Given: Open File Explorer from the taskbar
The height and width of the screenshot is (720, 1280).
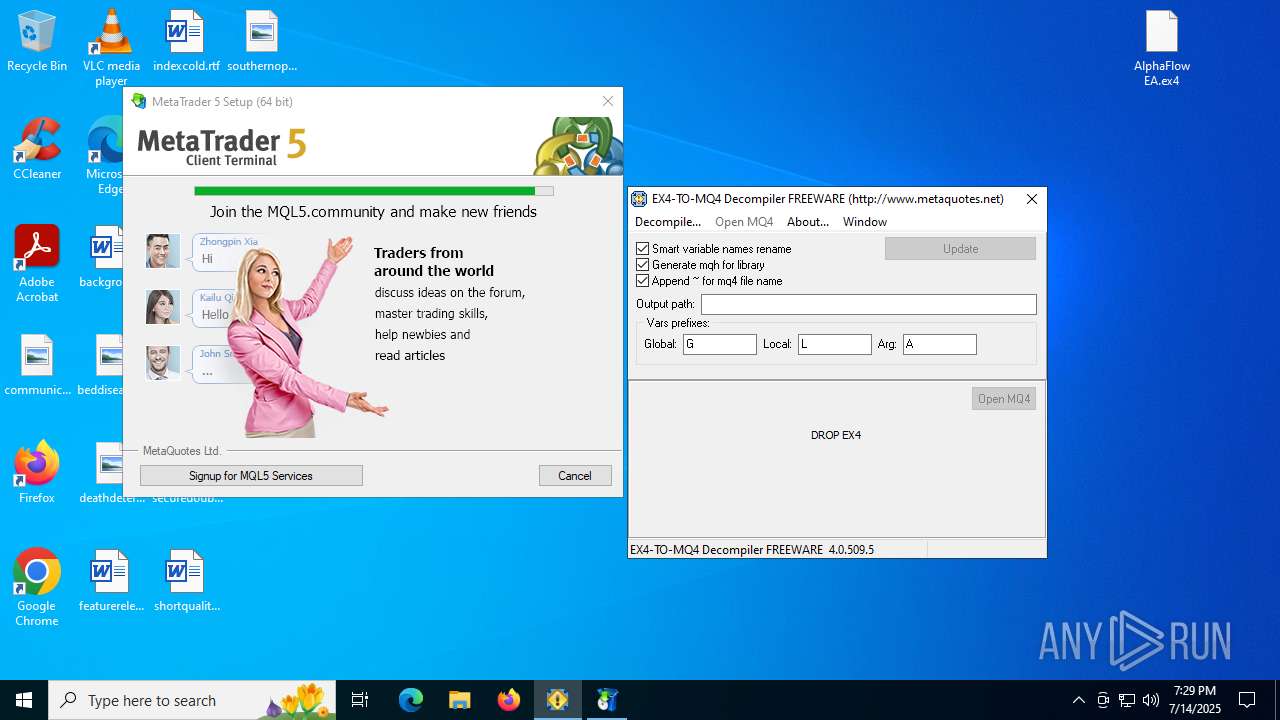Looking at the screenshot, I should pyautogui.click(x=459, y=700).
